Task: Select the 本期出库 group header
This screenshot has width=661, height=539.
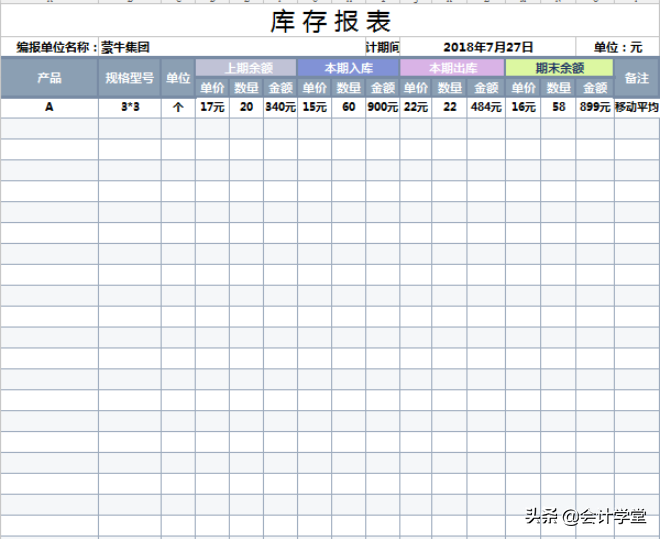Action: [x=452, y=68]
